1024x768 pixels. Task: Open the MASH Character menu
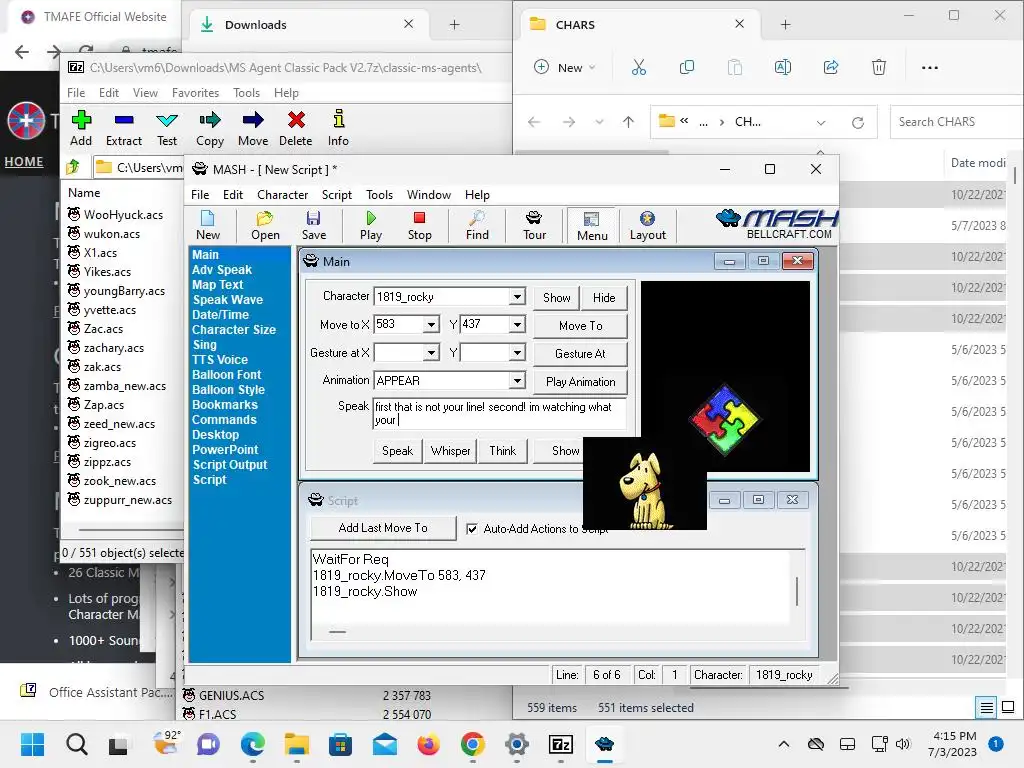(282, 195)
